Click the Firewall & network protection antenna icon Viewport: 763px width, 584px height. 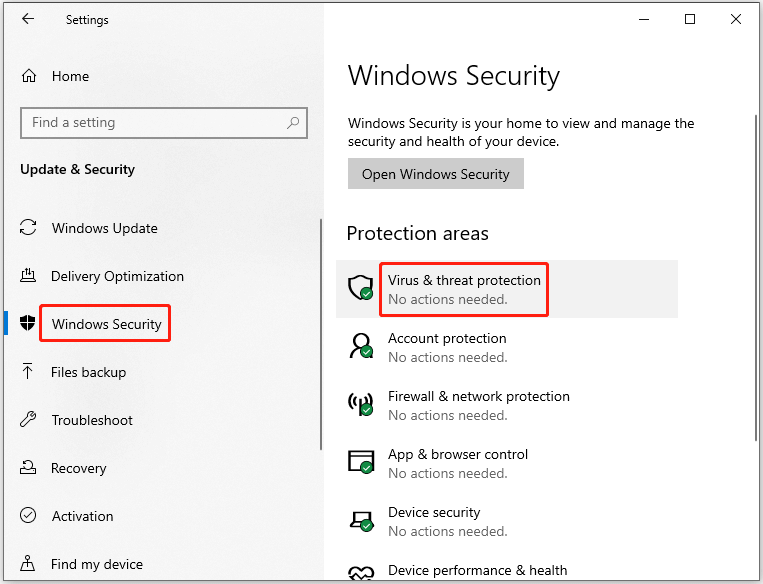(361, 404)
